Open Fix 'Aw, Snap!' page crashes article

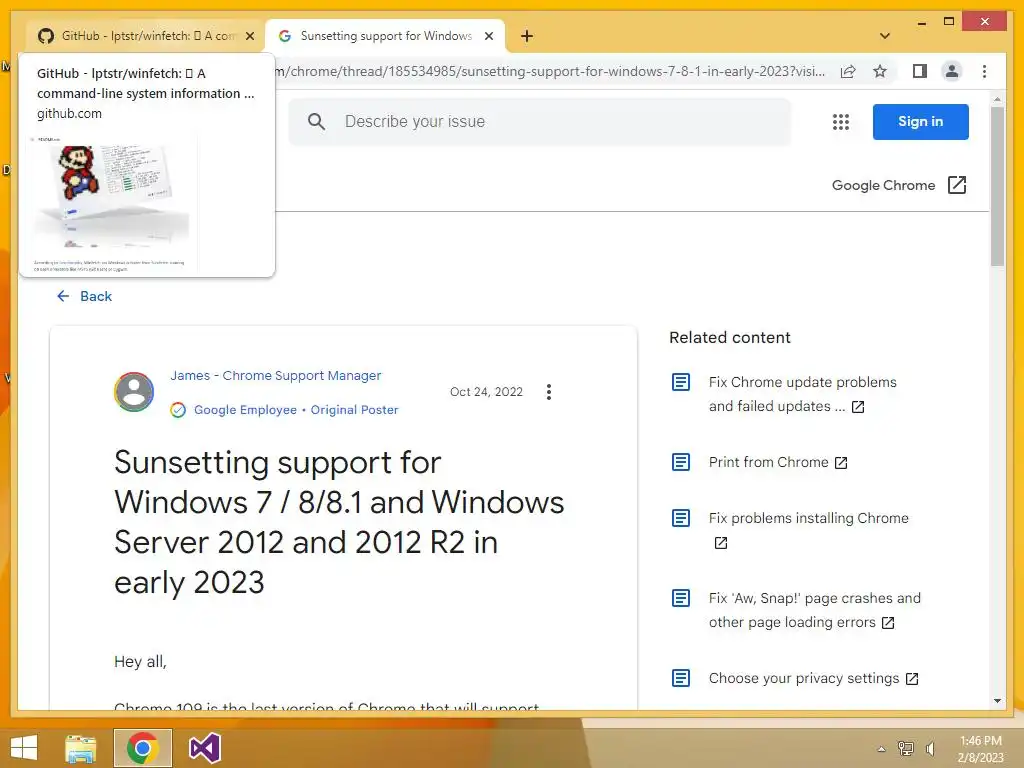click(x=814, y=610)
